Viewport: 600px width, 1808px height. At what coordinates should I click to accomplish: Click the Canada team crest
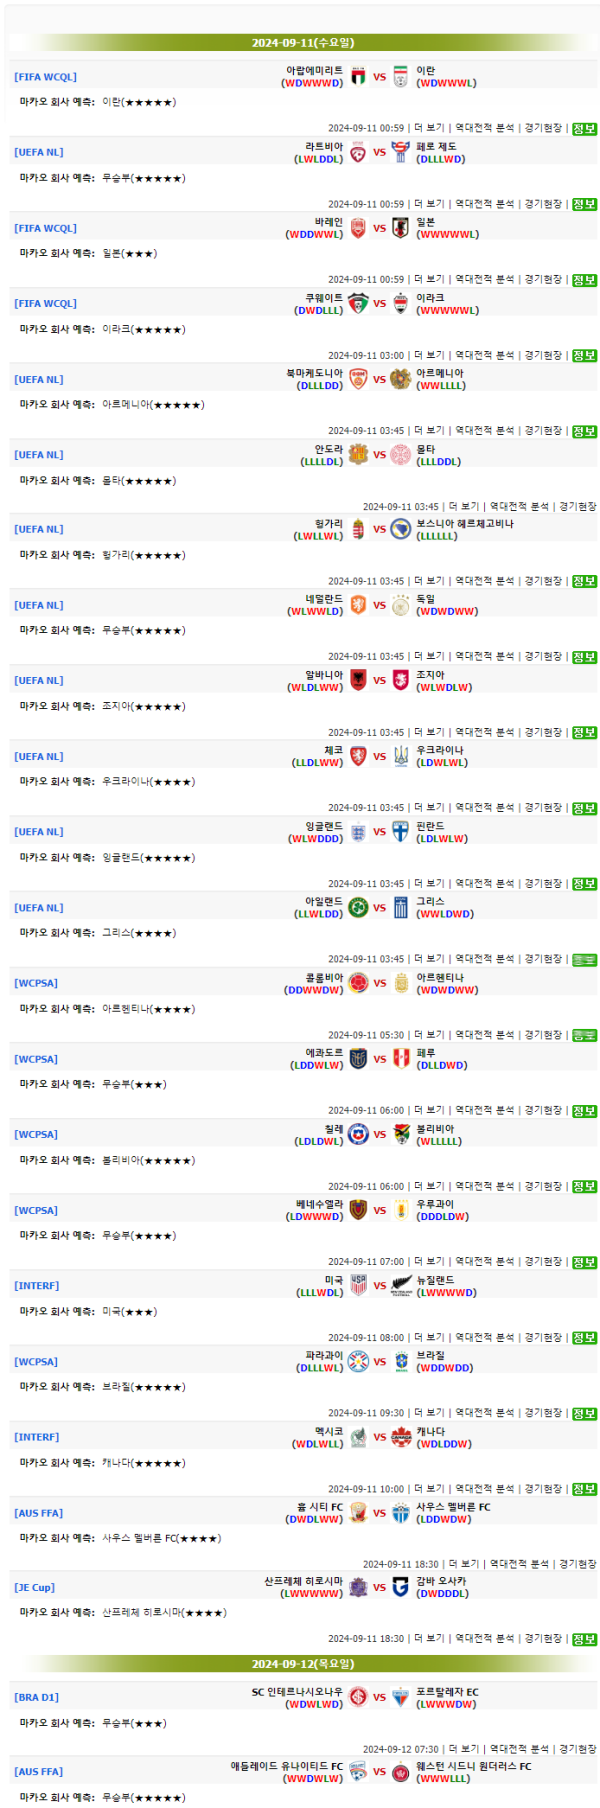400,1437
